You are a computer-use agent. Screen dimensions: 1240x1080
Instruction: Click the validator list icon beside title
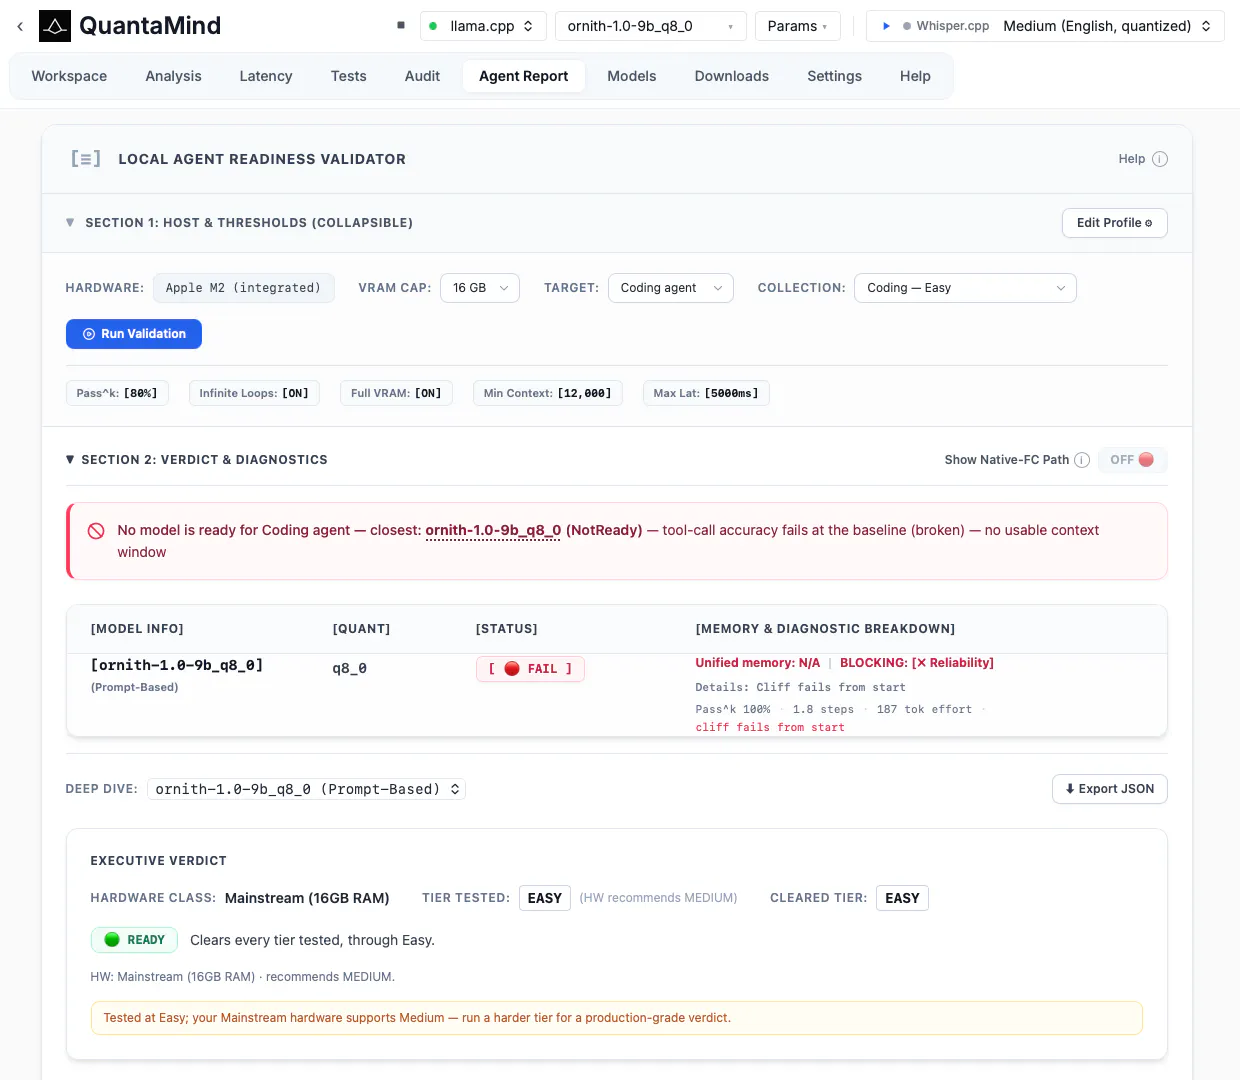pos(86,158)
